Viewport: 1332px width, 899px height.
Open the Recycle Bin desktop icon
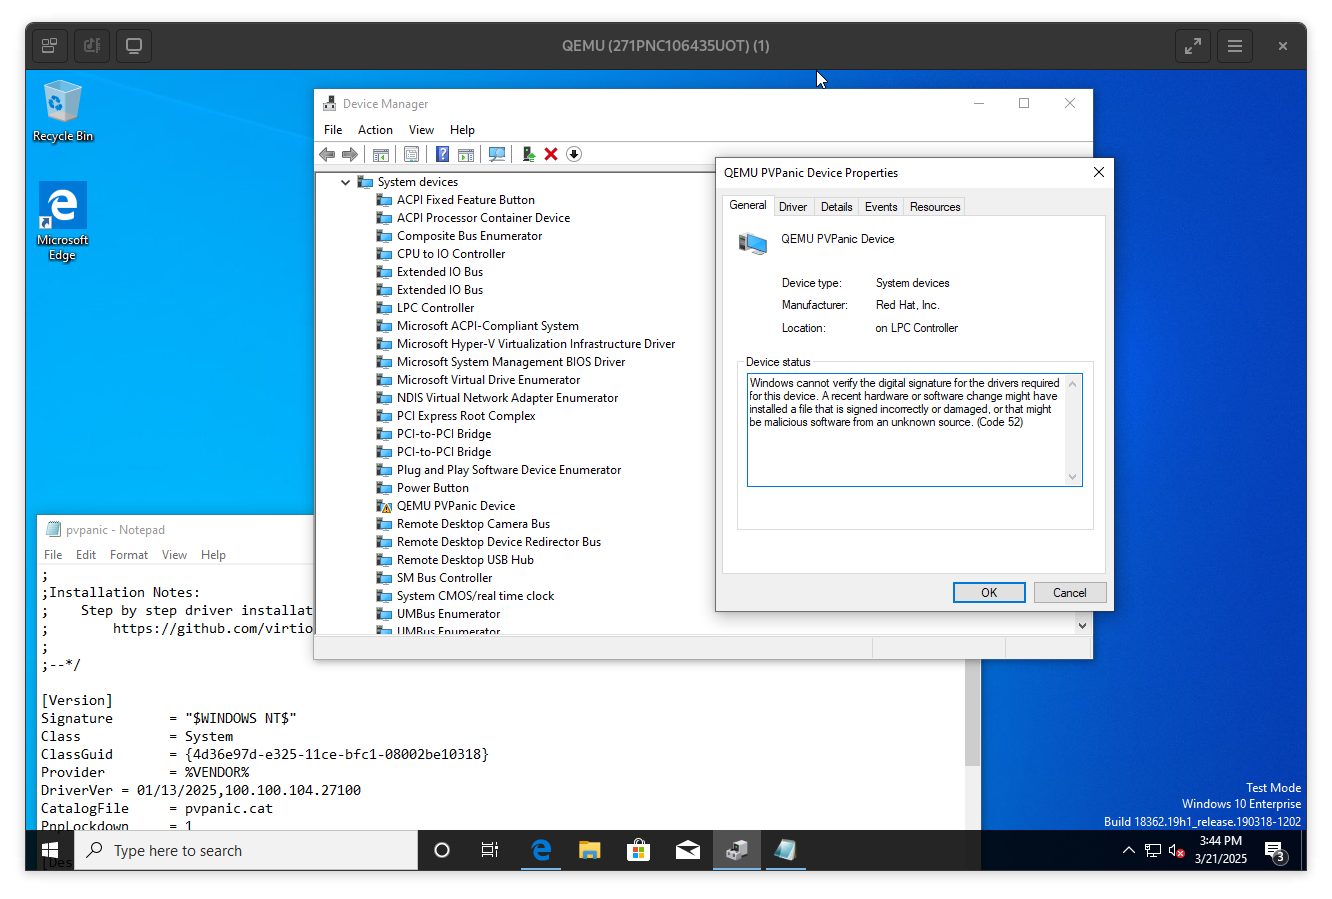62,112
